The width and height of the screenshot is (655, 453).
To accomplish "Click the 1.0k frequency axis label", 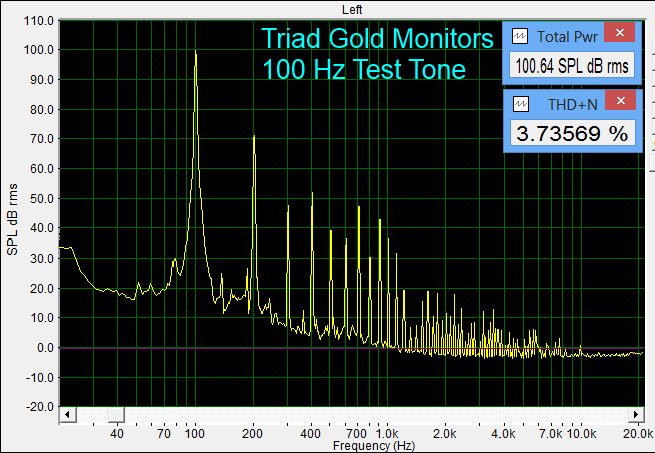I will tap(386, 434).
